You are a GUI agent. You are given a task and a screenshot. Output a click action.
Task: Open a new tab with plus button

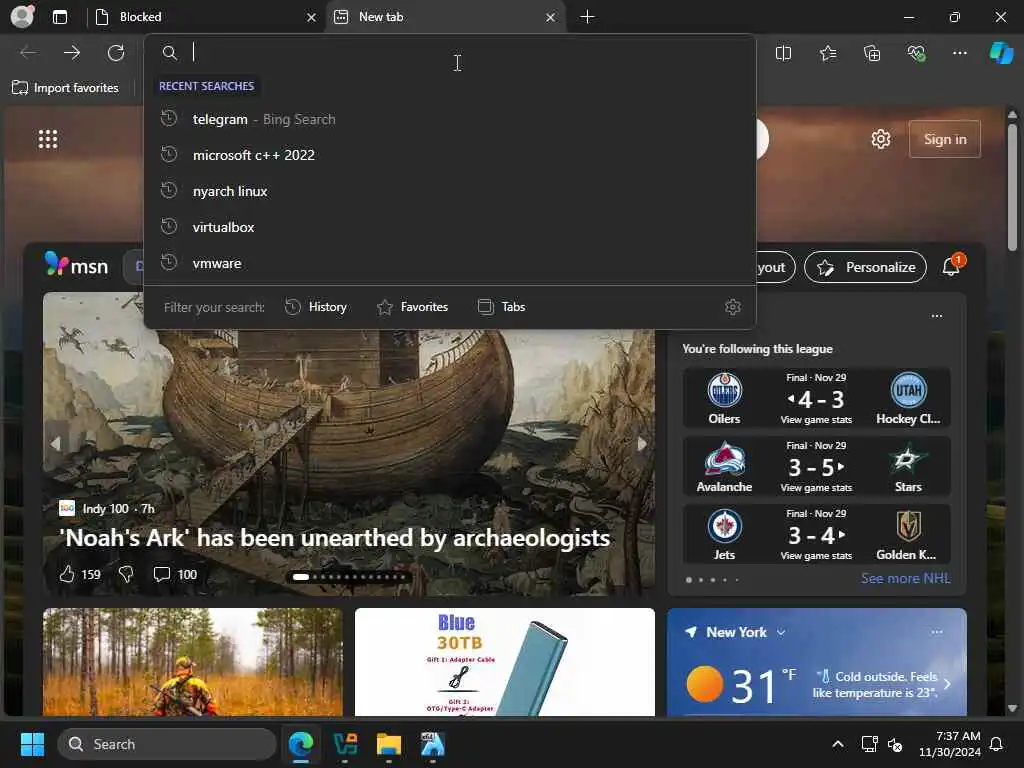pyautogui.click(x=587, y=17)
